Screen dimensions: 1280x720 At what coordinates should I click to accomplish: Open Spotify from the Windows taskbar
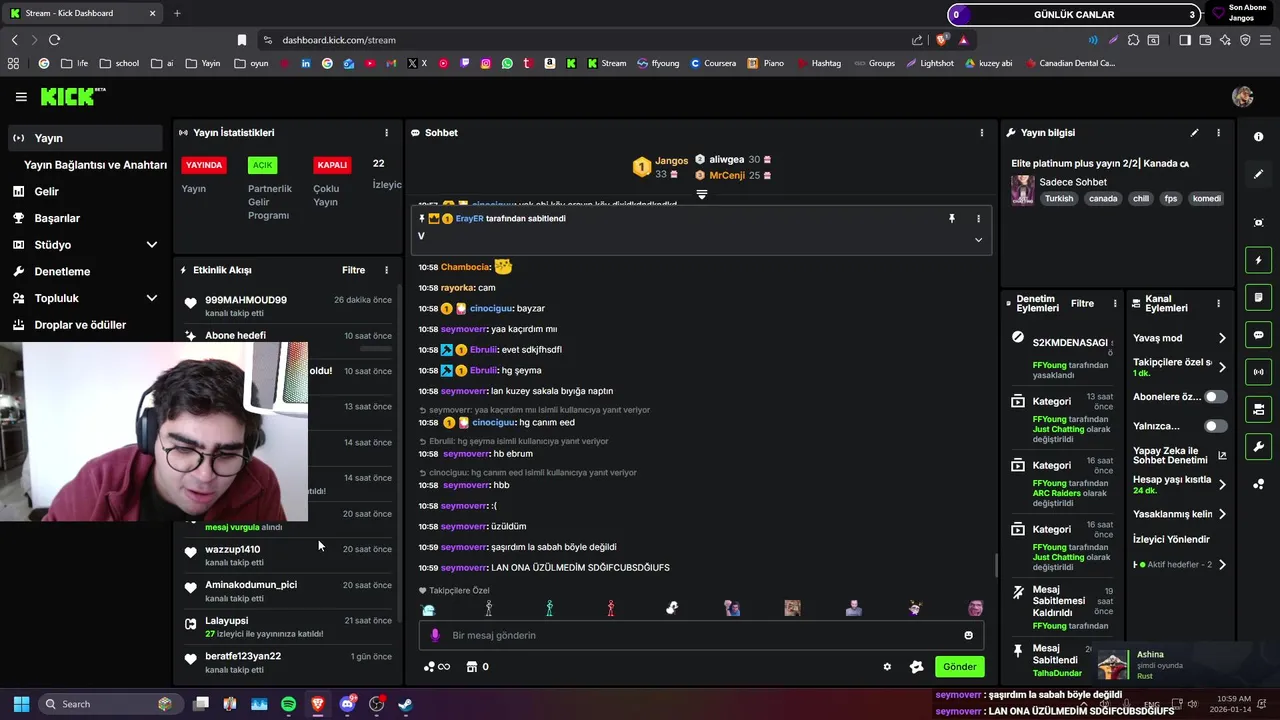tap(288, 704)
